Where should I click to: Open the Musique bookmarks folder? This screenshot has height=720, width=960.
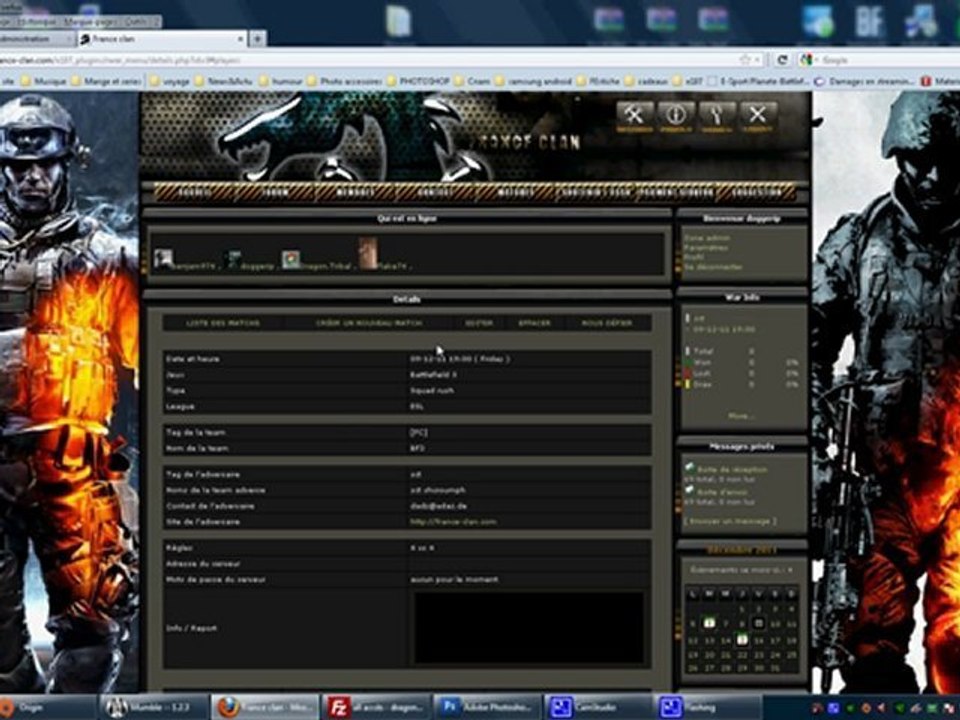[x=43, y=81]
